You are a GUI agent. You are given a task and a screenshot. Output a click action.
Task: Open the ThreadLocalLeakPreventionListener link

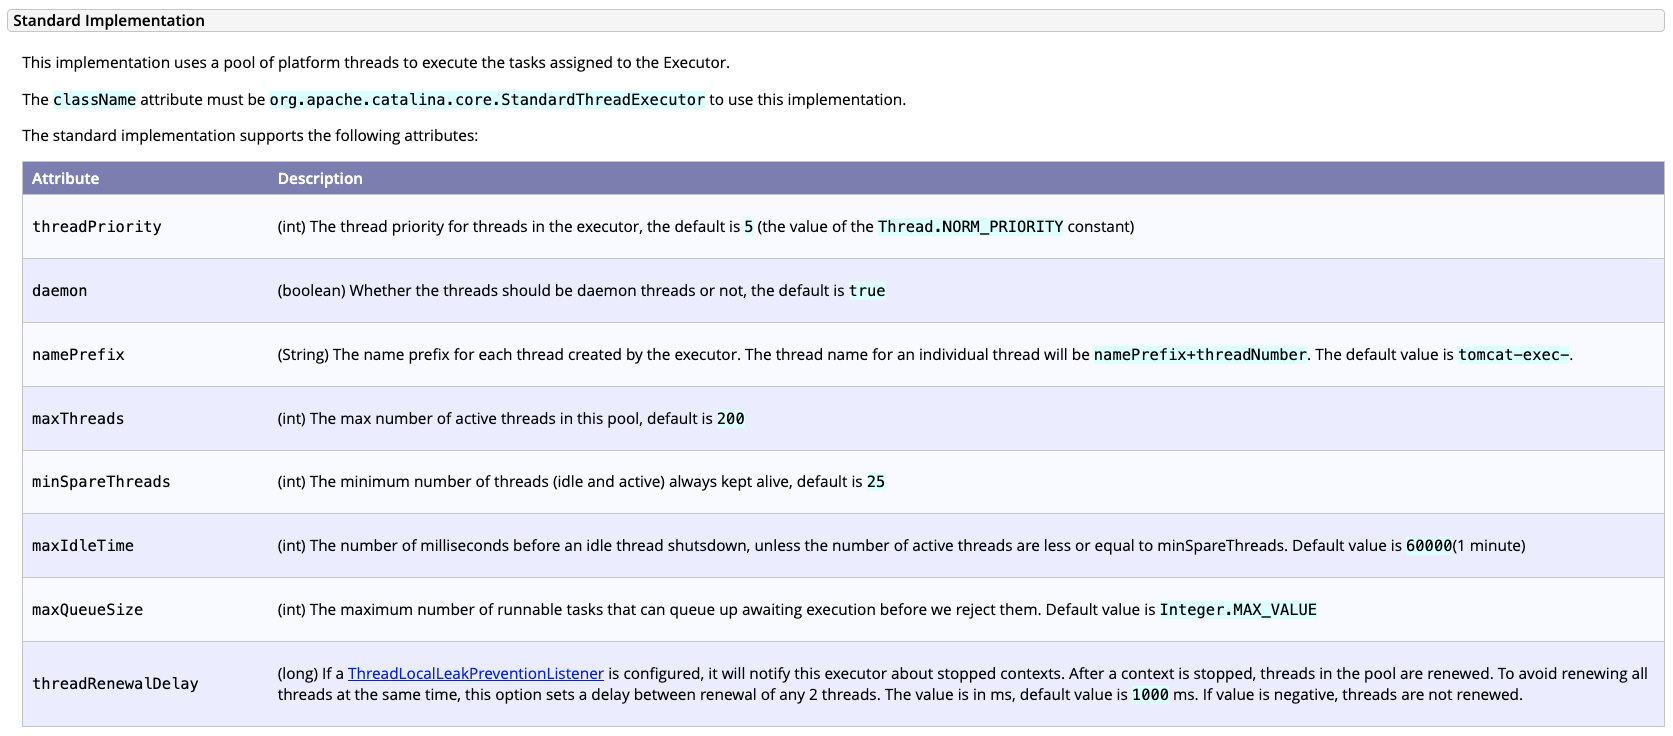[475, 674]
